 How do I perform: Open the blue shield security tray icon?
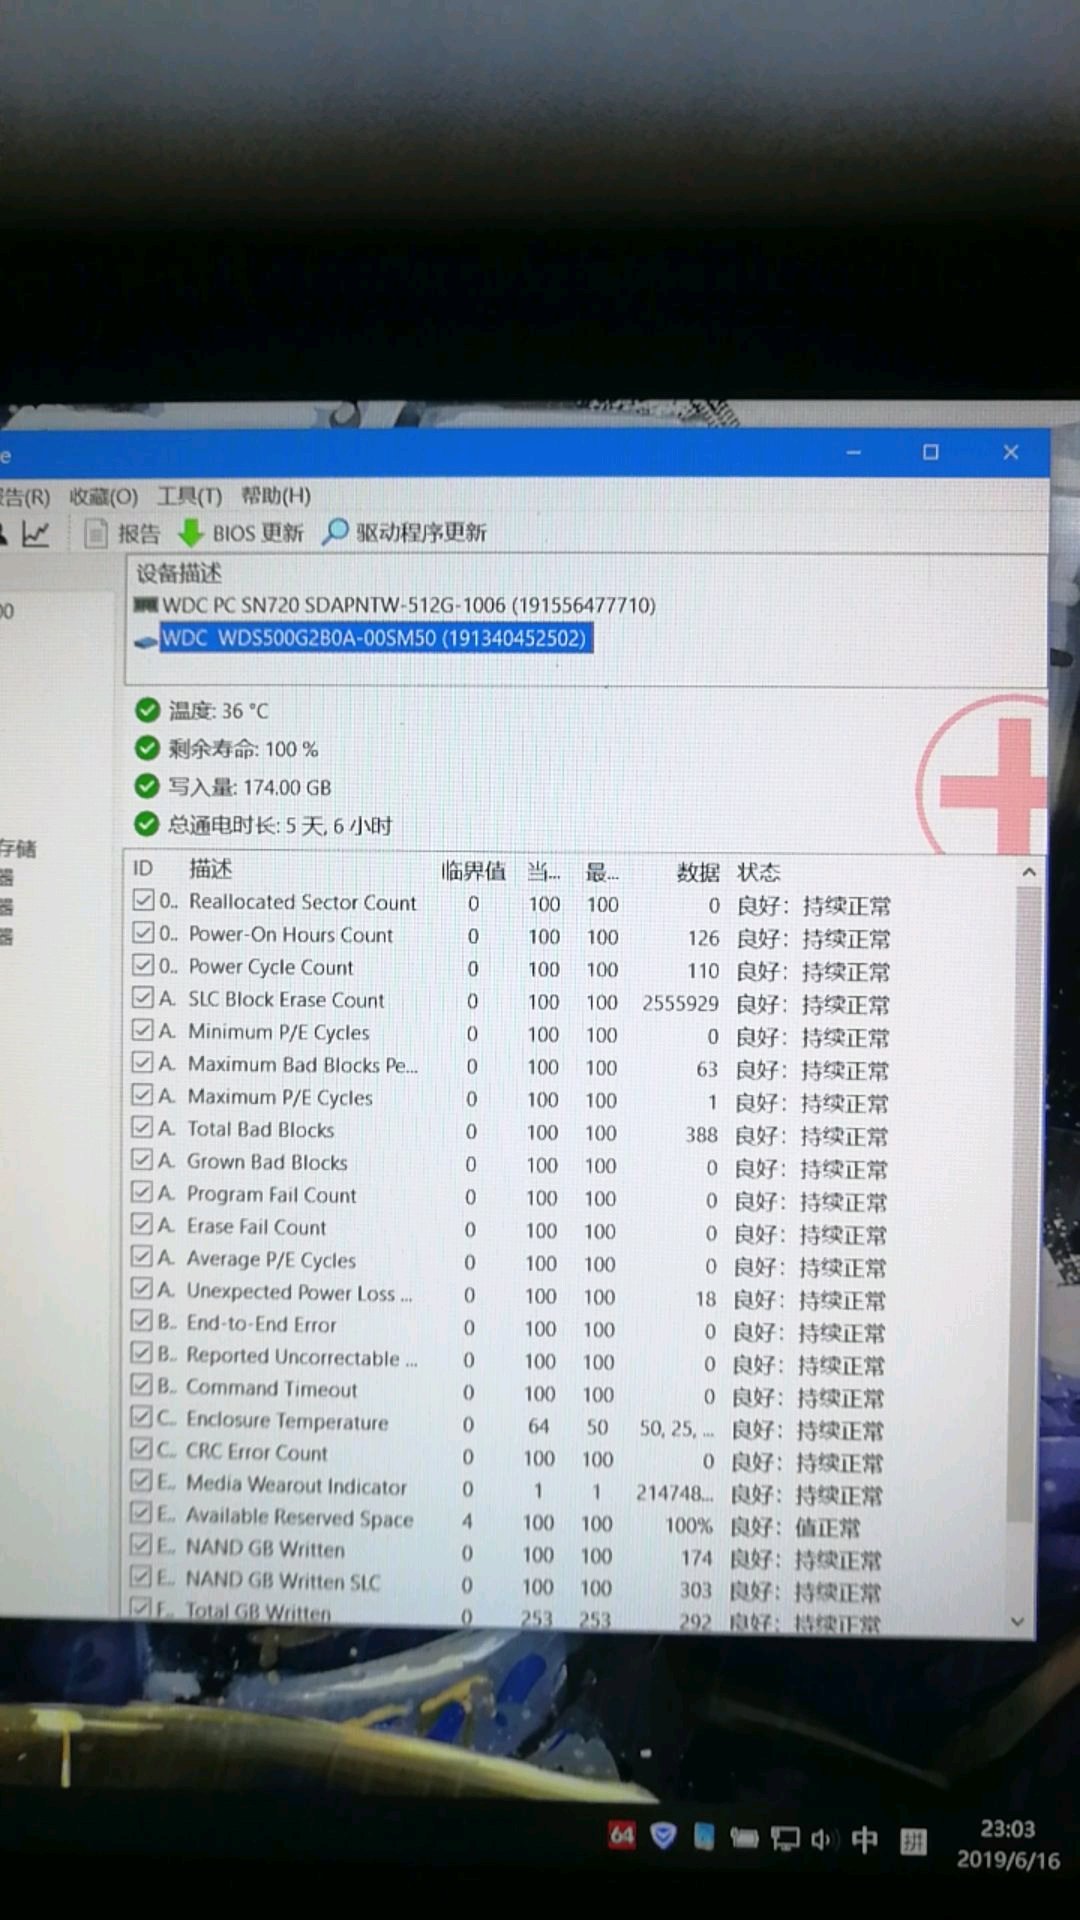click(663, 1835)
